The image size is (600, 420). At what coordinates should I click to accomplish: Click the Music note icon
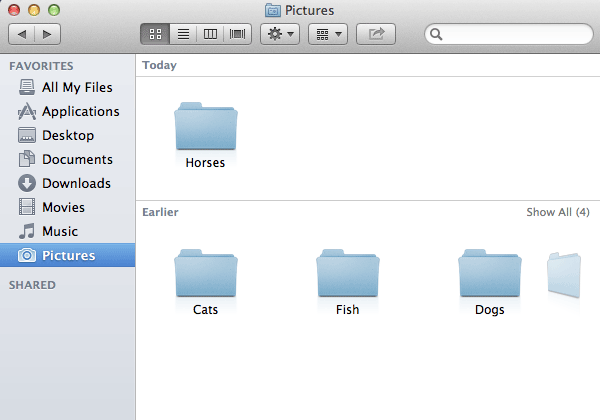[27, 231]
